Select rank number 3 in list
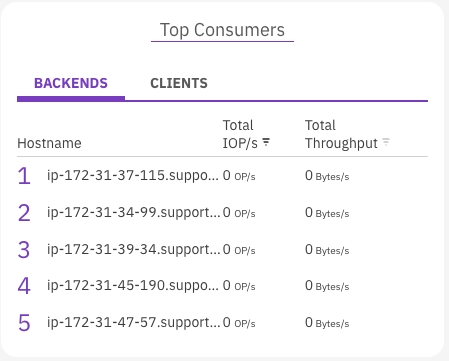The height and width of the screenshot is (361, 449). pos(24,250)
